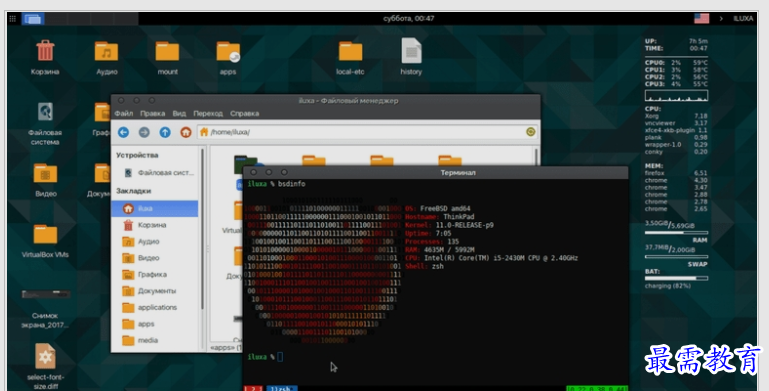This screenshot has height=391, width=769.
Task: Select the iluxa bookmark in sidebar
Action: (155, 209)
